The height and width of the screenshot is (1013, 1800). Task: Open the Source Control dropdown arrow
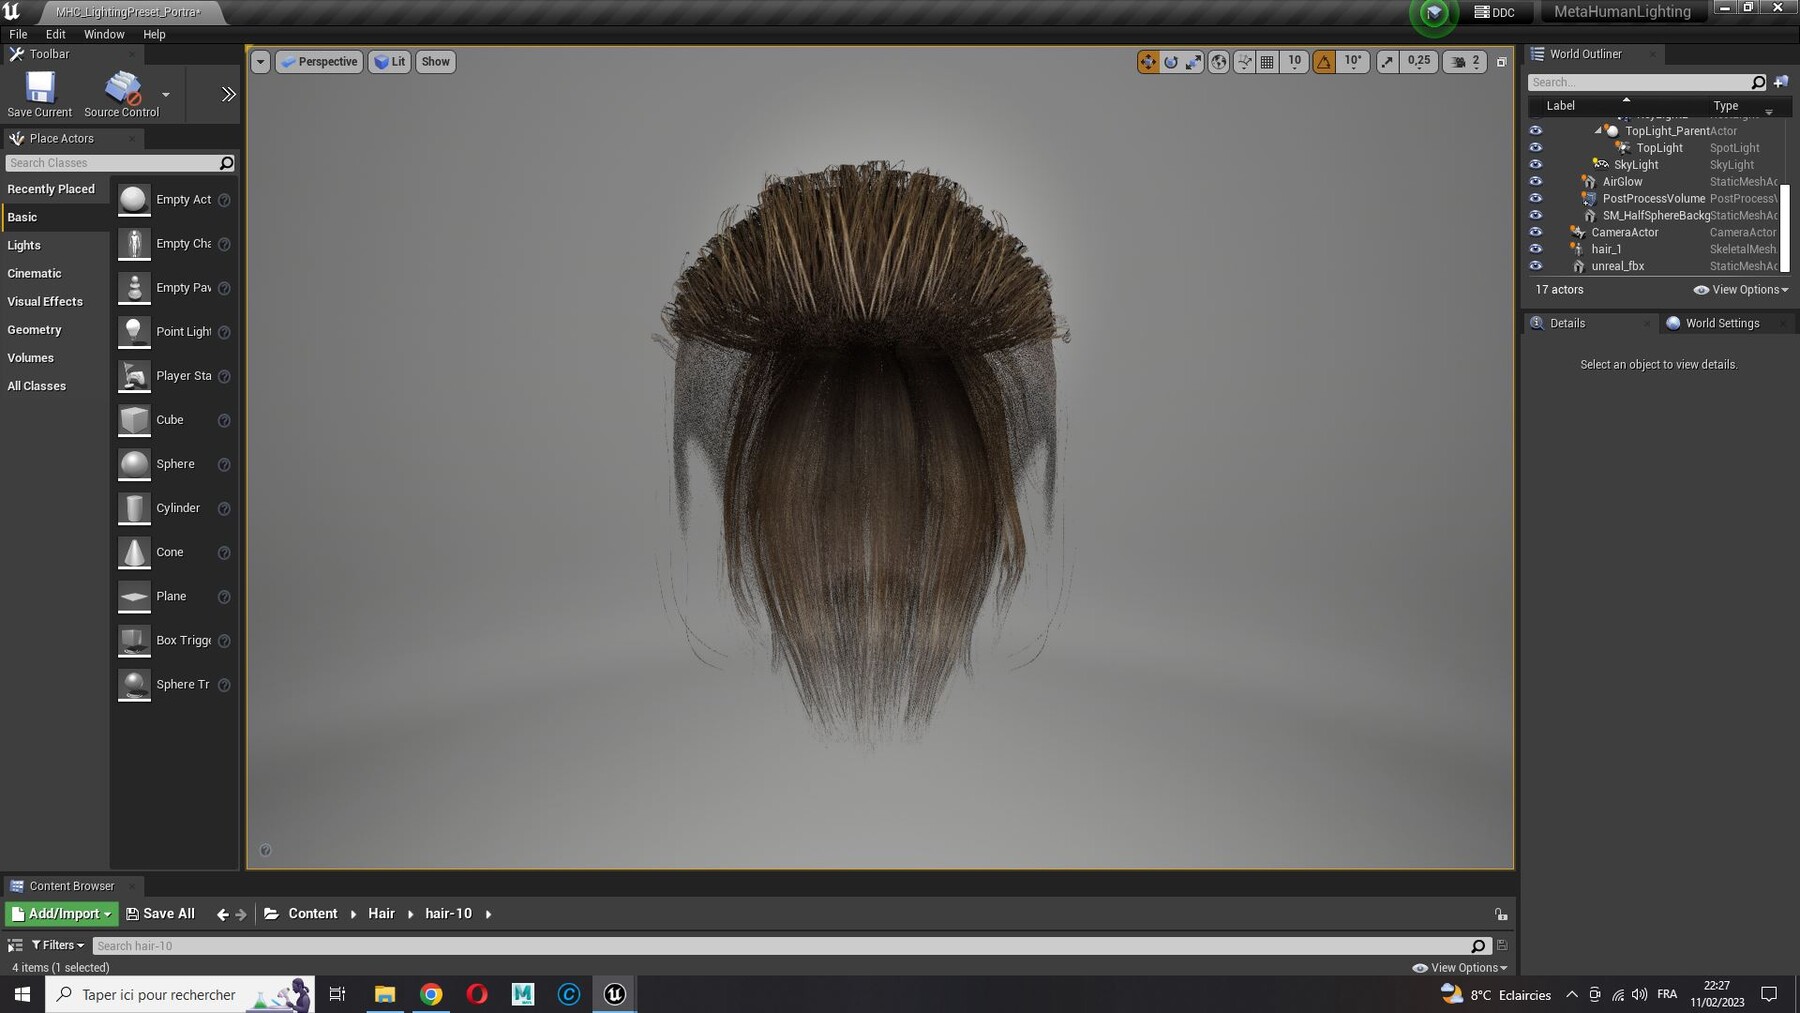point(166,95)
